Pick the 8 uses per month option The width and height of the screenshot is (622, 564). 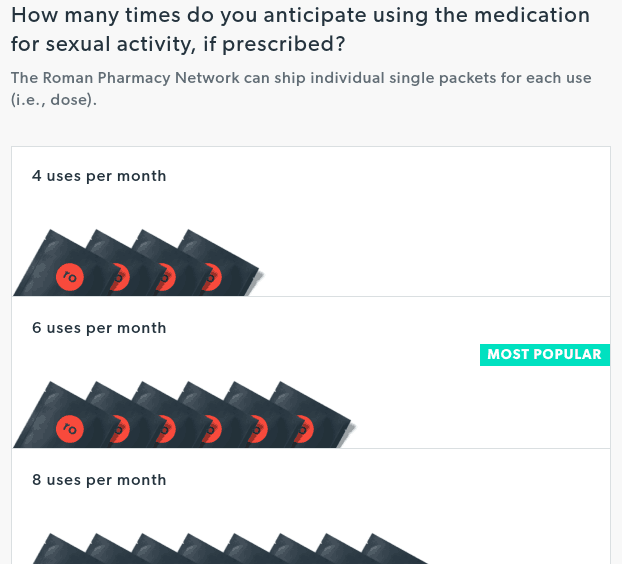click(99, 480)
